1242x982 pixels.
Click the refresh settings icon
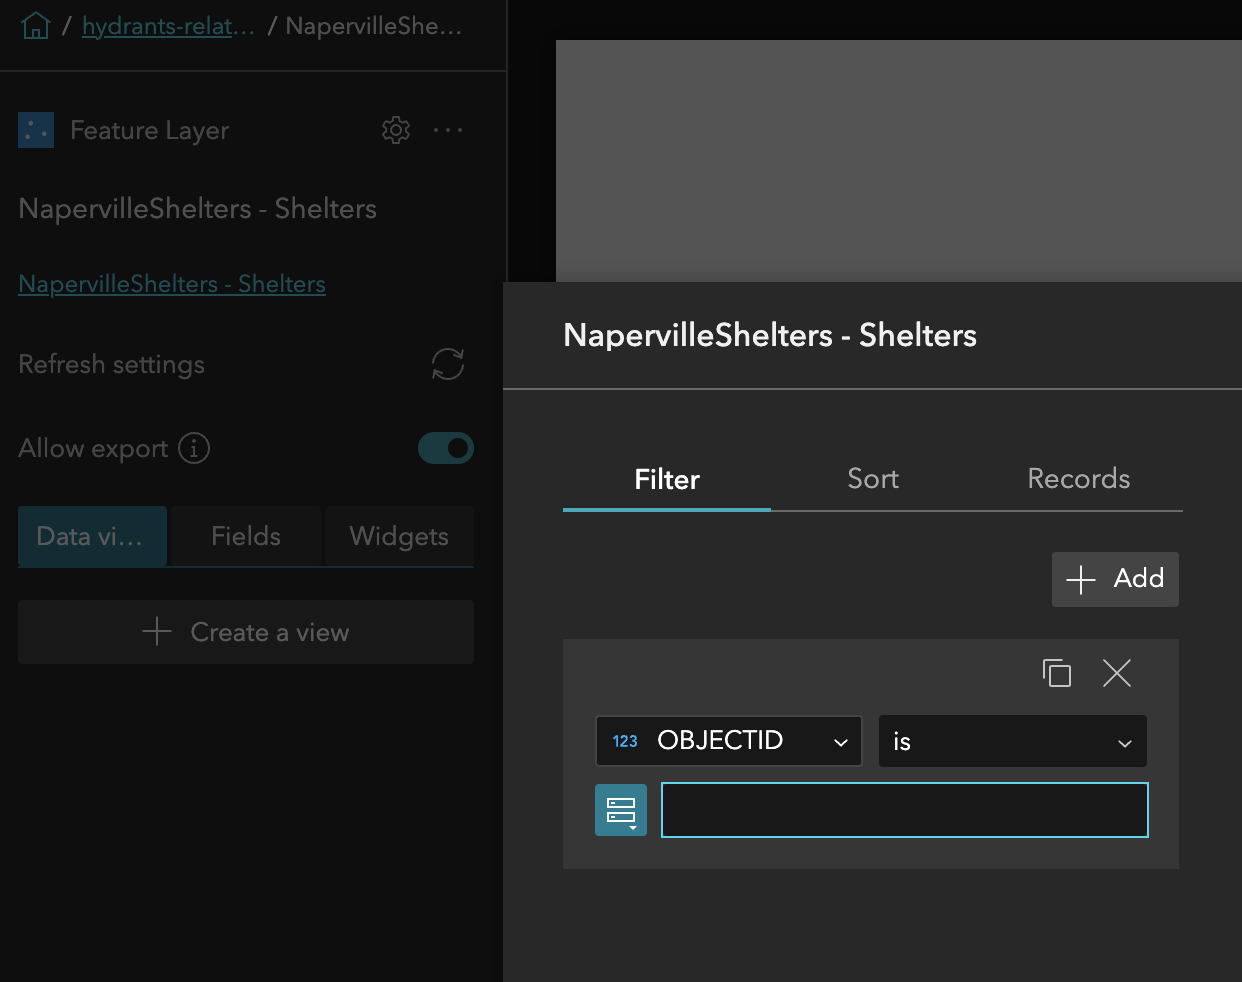(x=447, y=364)
